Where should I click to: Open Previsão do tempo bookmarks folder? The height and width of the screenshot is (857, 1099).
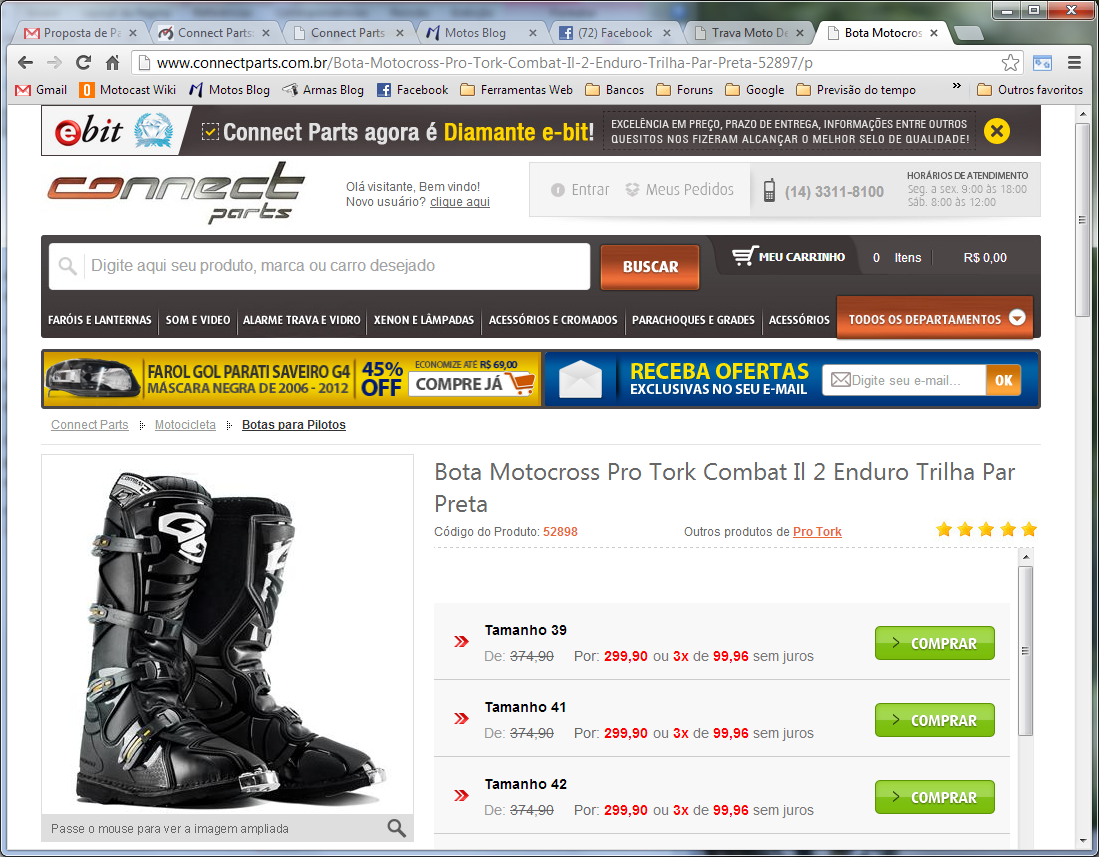click(856, 90)
